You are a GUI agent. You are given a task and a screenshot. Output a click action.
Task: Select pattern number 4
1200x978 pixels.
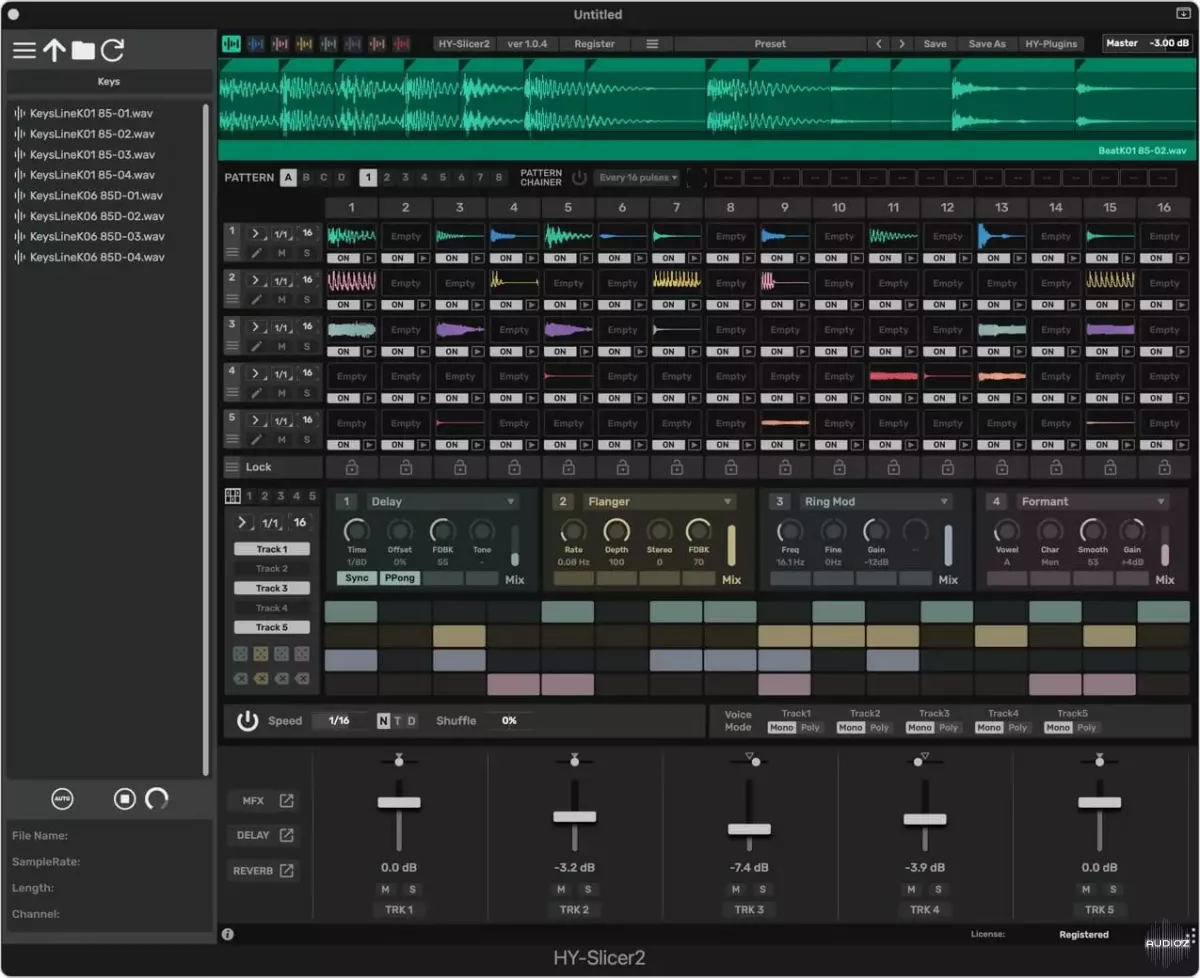click(x=424, y=178)
